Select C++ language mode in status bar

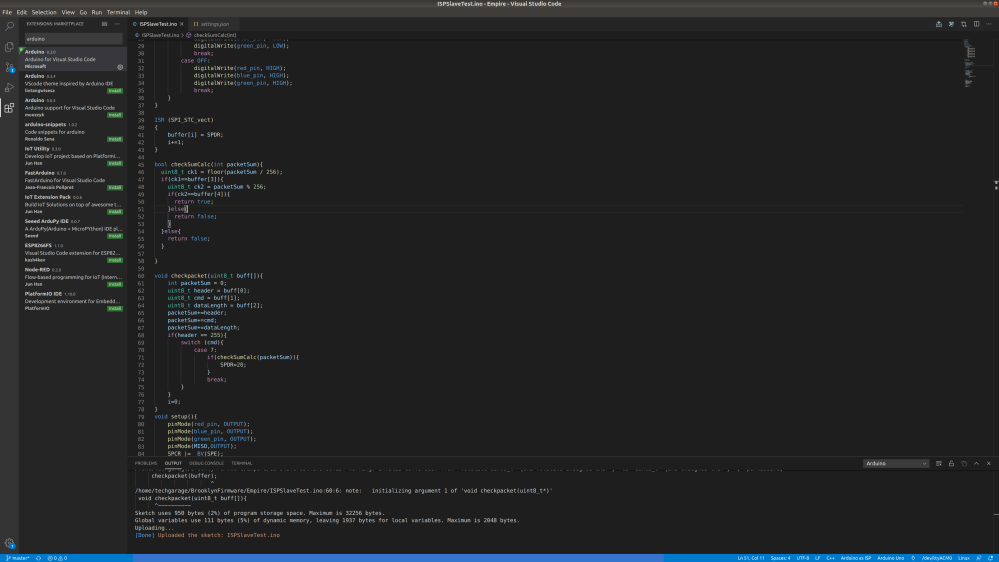point(830,558)
